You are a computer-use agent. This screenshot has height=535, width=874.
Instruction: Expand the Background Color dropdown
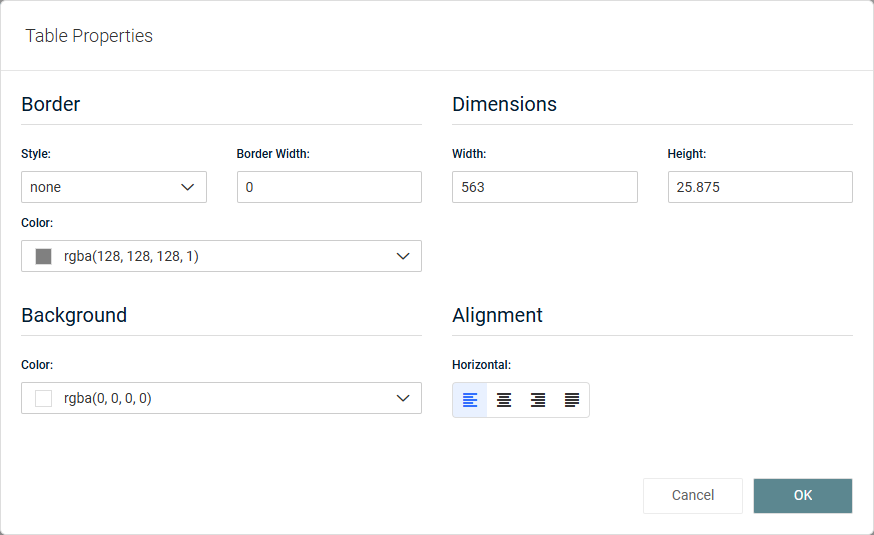click(221, 398)
